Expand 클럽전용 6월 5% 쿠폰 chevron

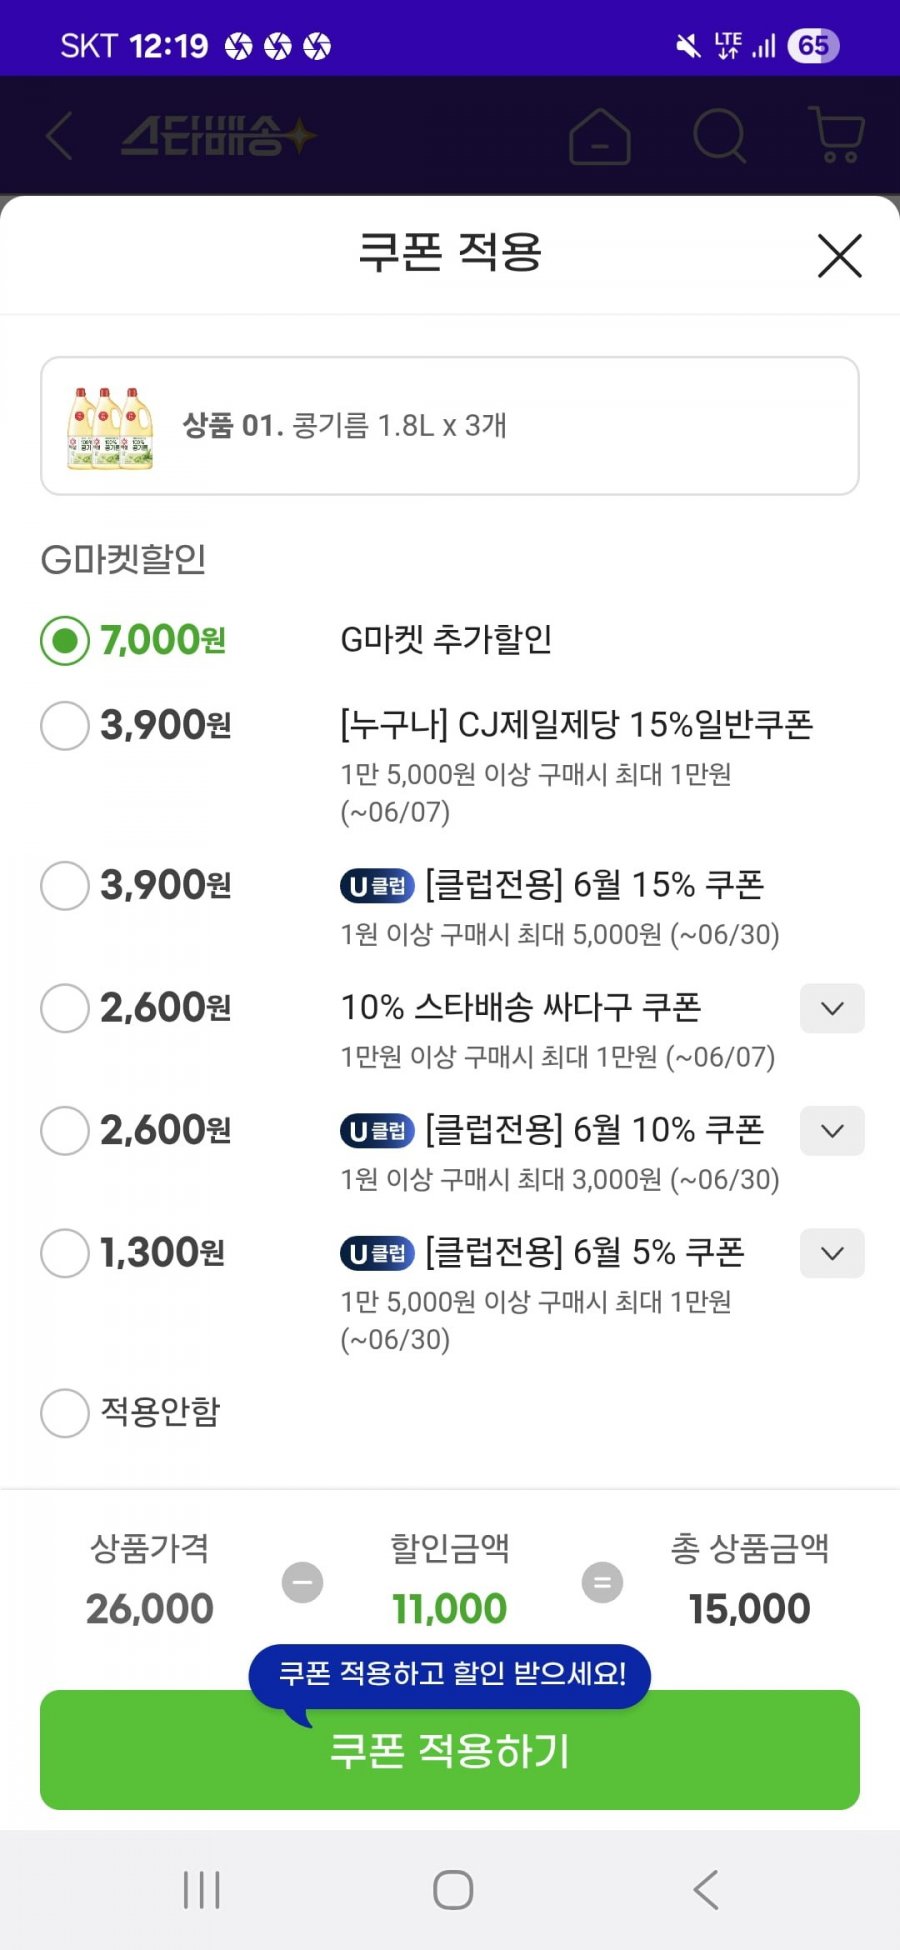832,1253
